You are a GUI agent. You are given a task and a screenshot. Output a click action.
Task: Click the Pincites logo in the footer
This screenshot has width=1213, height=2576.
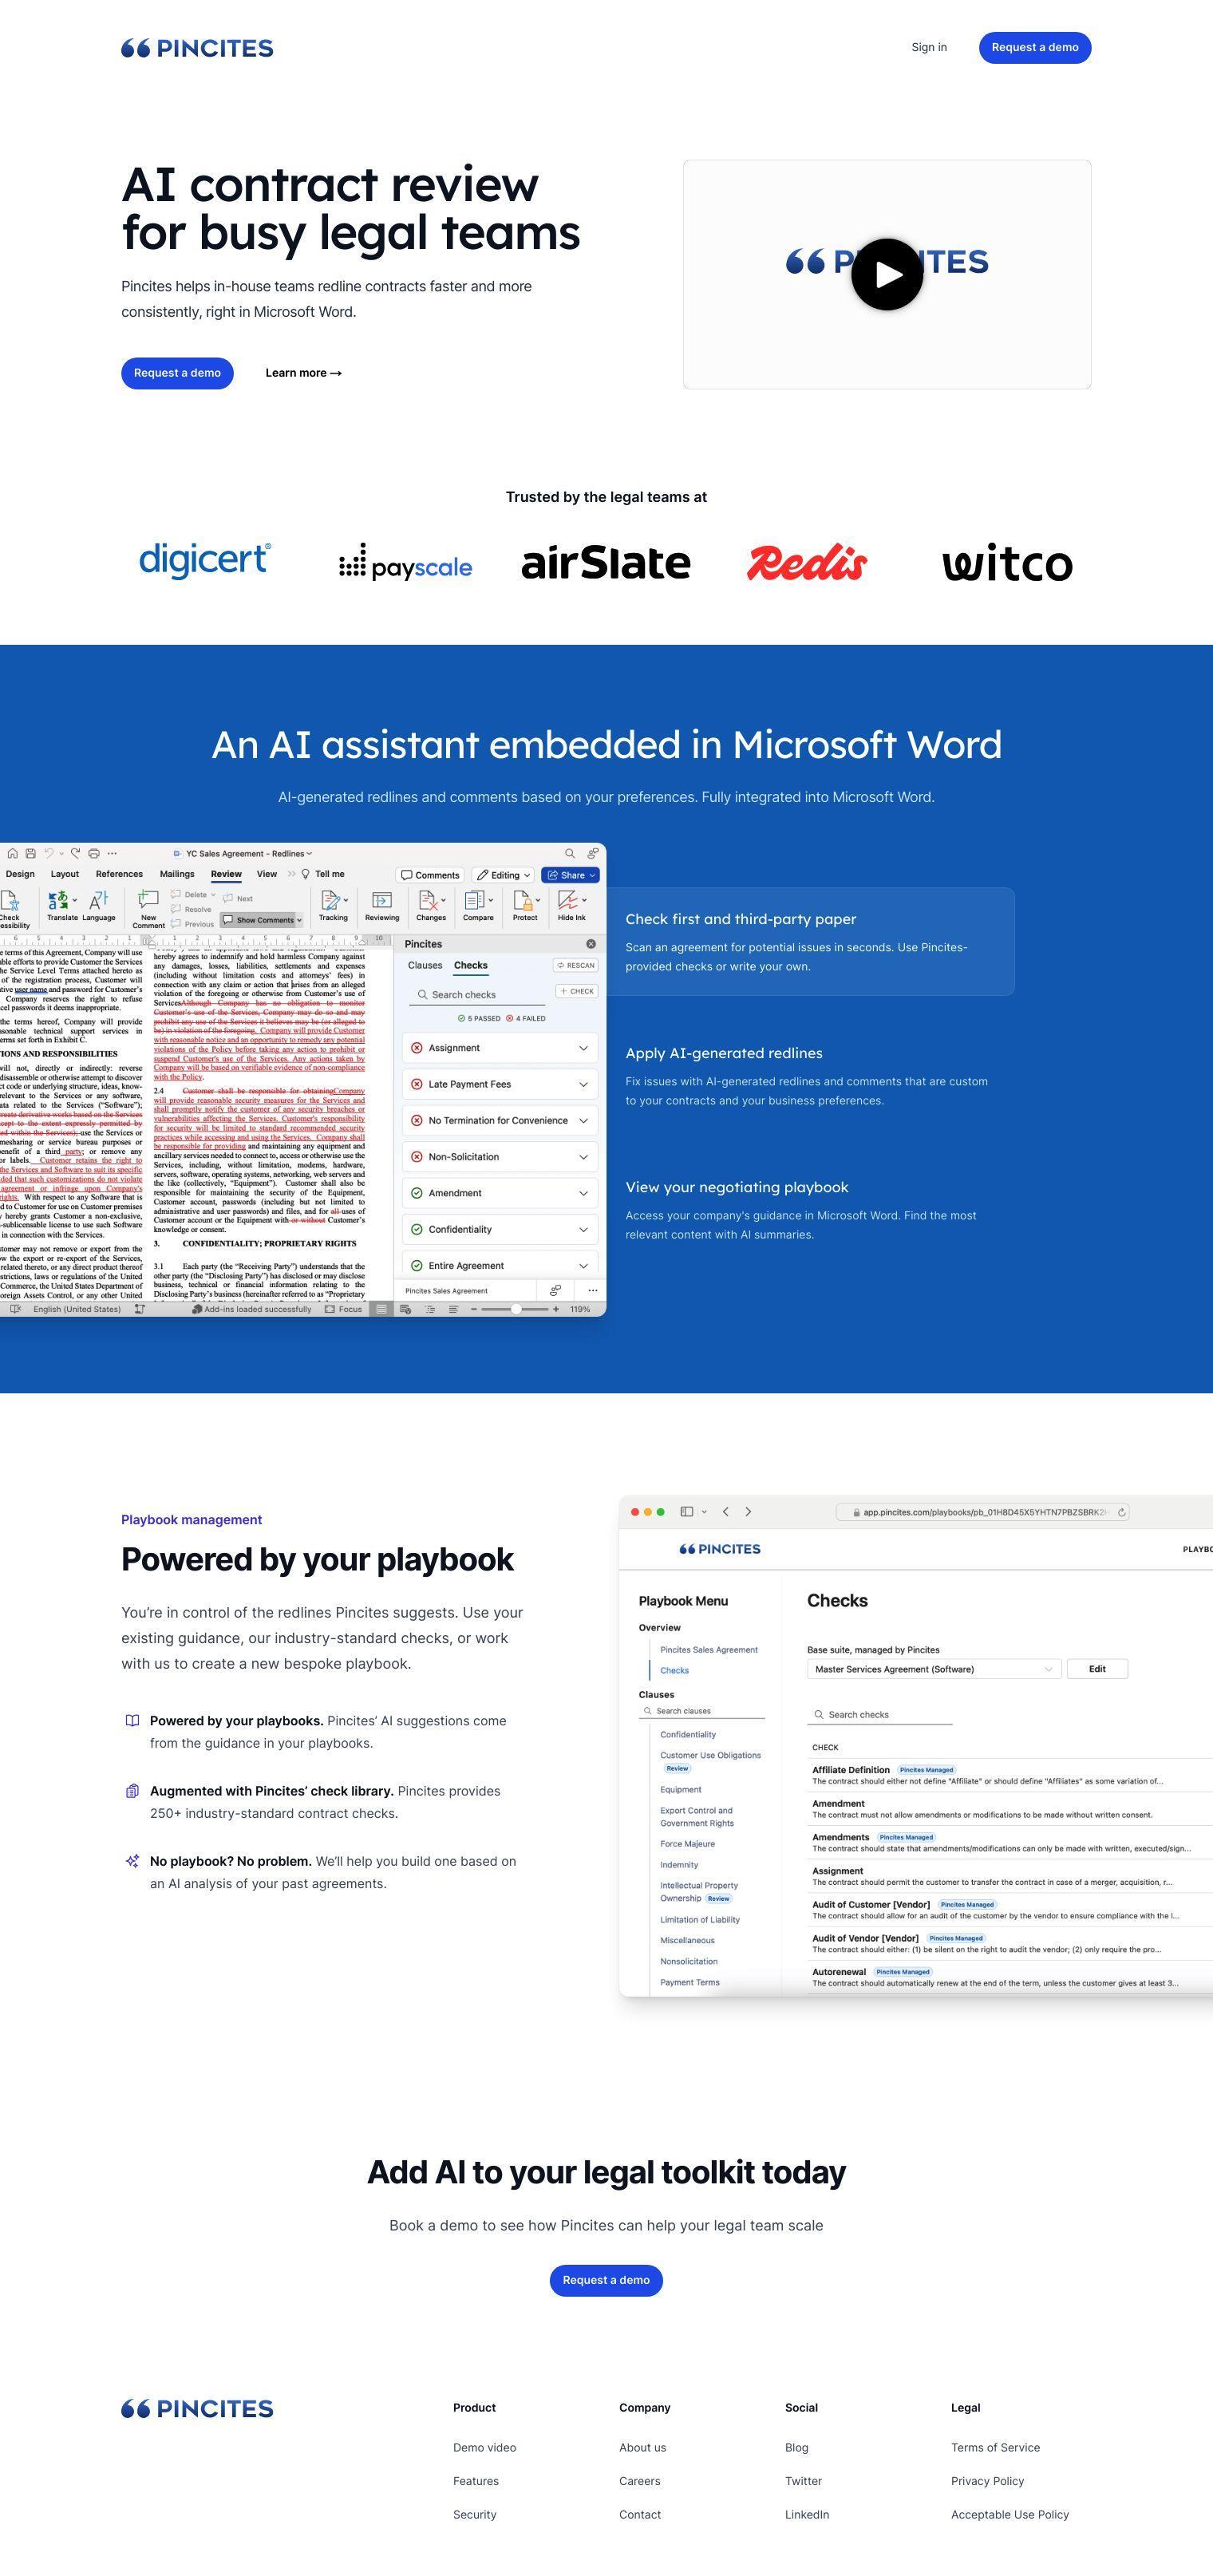tap(197, 2408)
